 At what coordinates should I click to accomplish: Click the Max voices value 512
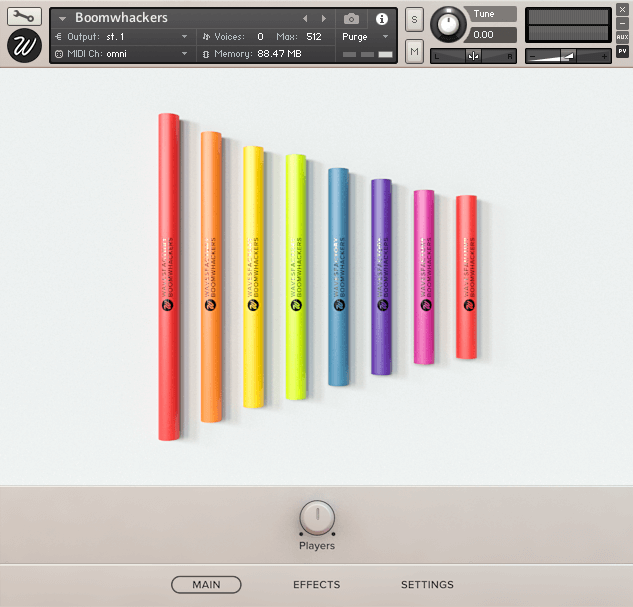pos(314,37)
